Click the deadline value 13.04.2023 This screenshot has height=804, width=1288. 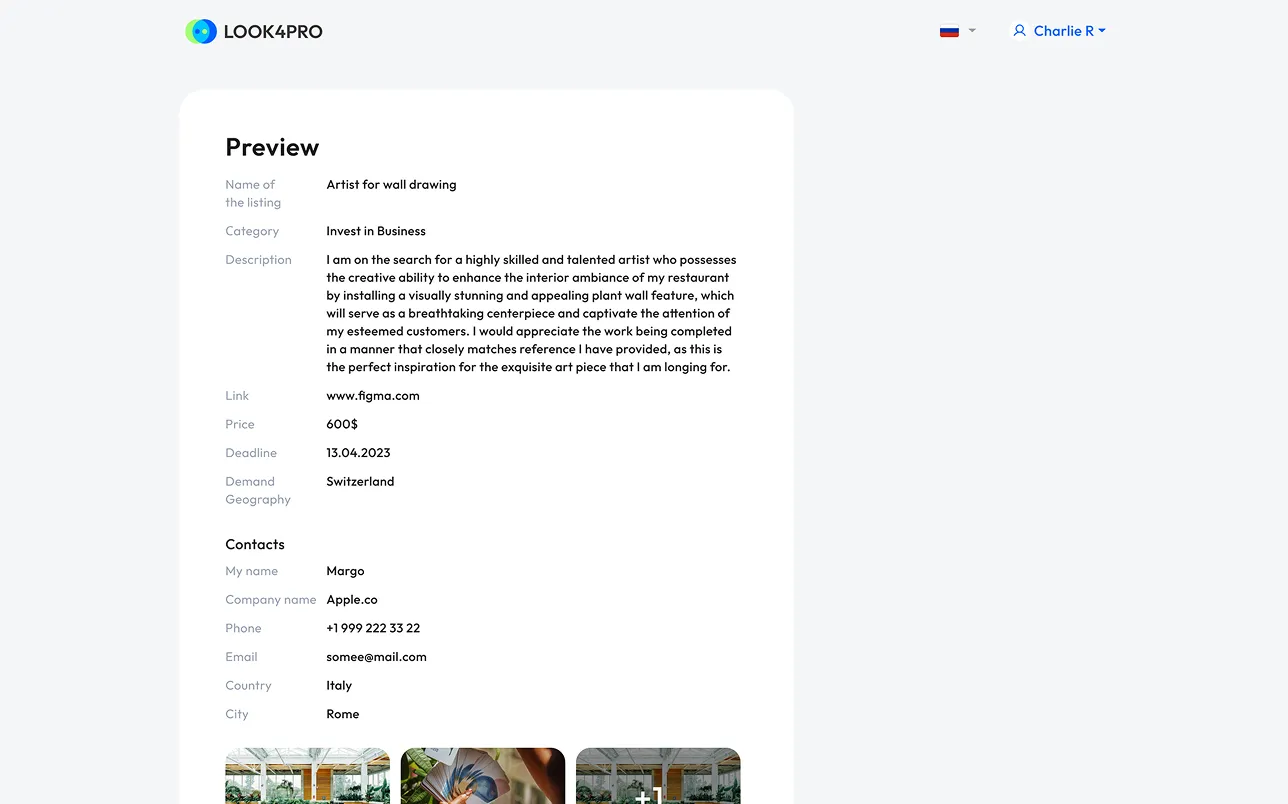pyautogui.click(x=358, y=453)
